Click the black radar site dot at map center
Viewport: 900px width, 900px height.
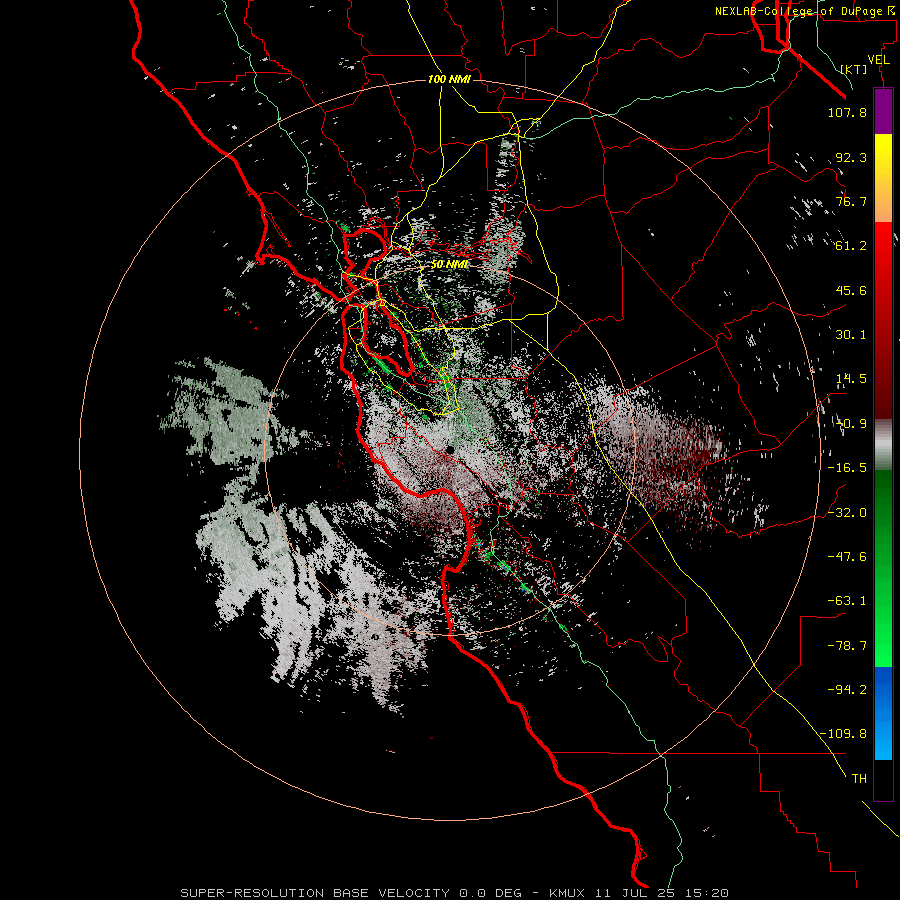point(451,450)
